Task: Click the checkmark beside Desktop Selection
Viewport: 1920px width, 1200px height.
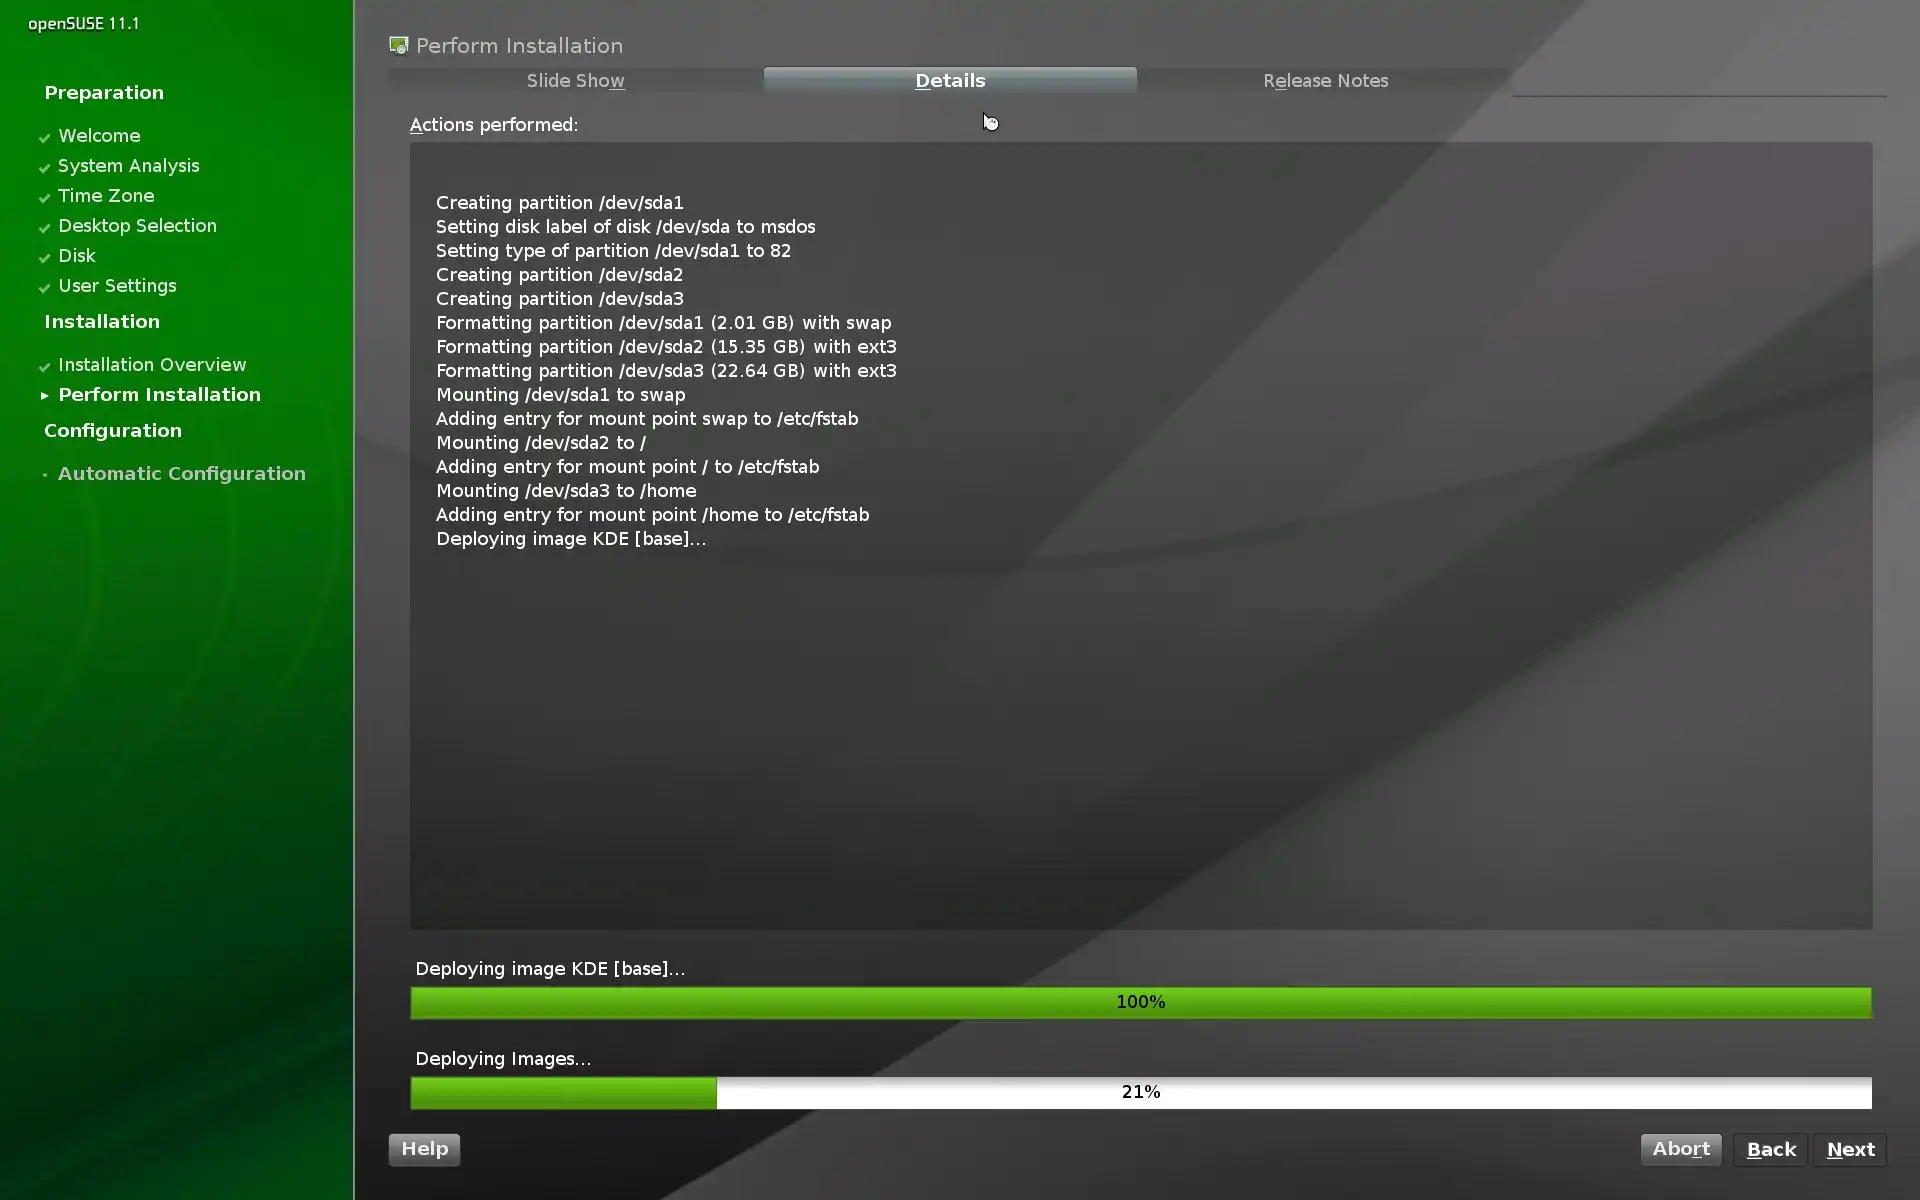Action: 44,228
